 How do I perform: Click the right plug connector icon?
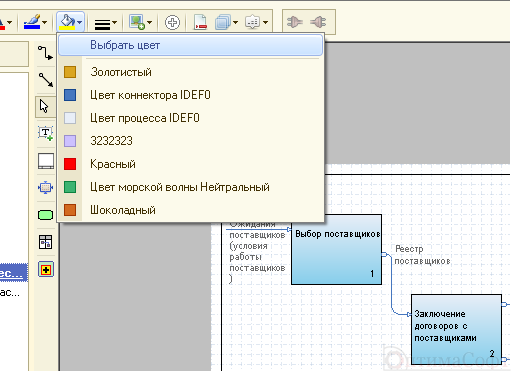point(318,22)
